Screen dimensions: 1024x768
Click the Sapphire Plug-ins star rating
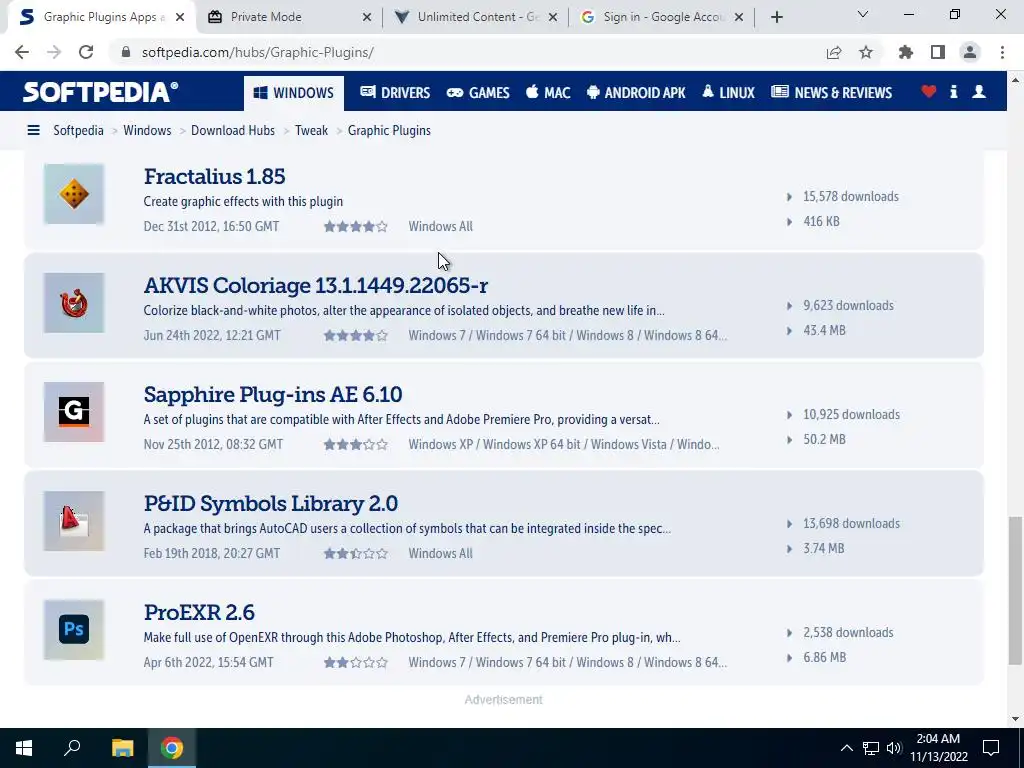pos(356,444)
